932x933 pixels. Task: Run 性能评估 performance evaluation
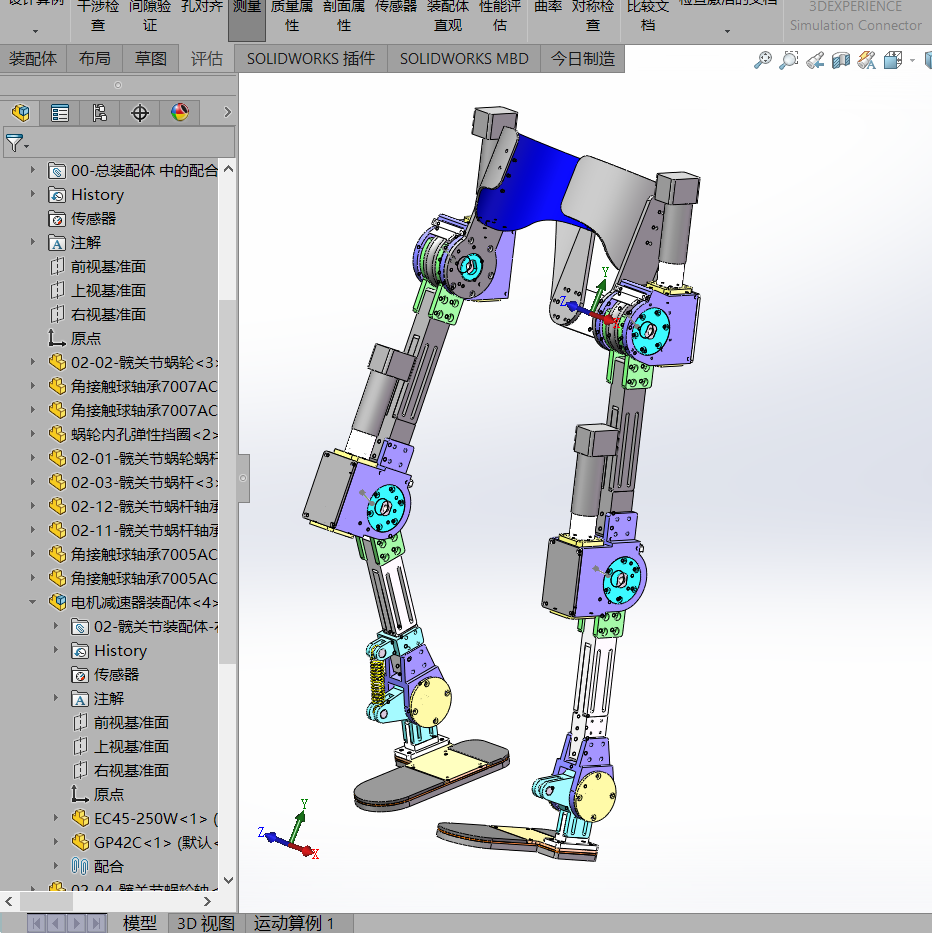500,13
